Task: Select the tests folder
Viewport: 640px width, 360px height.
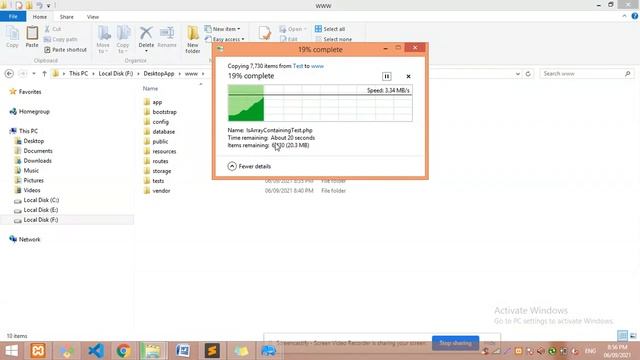Action: click(154, 181)
